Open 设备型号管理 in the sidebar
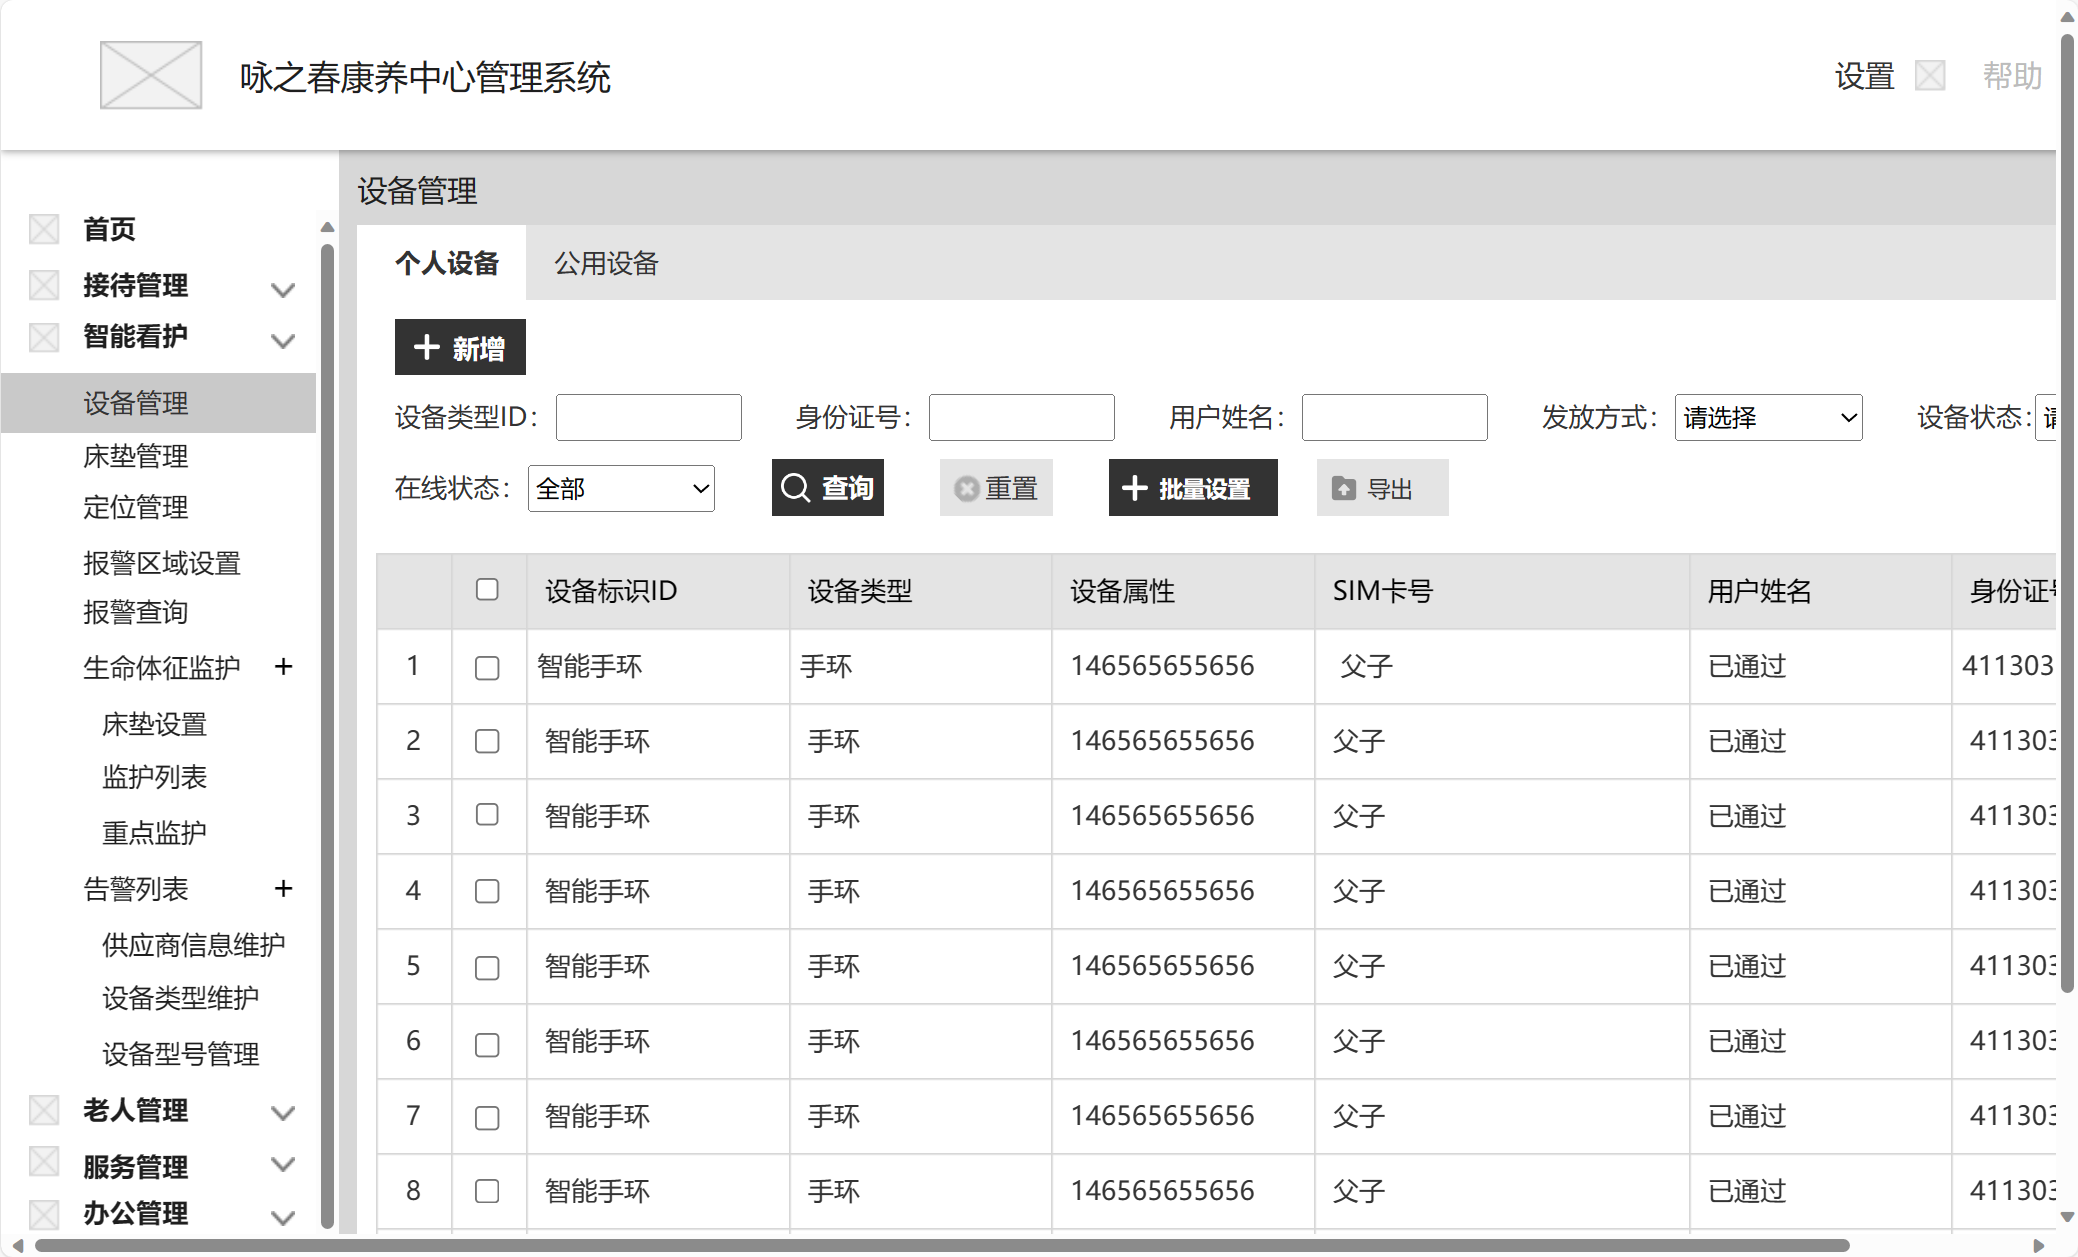Screen dimensions: 2078x1257 point(180,1053)
